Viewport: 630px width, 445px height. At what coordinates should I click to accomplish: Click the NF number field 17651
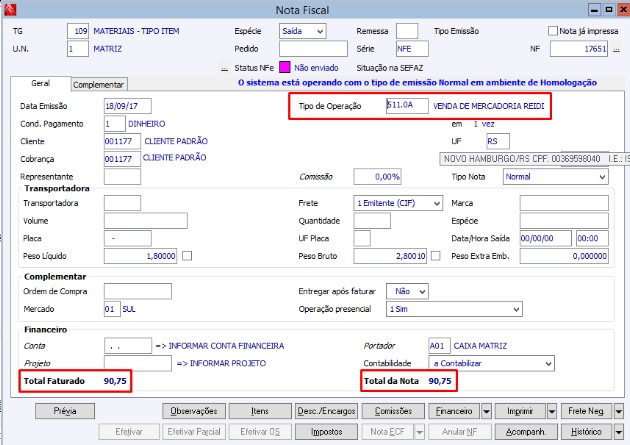pos(579,49)
